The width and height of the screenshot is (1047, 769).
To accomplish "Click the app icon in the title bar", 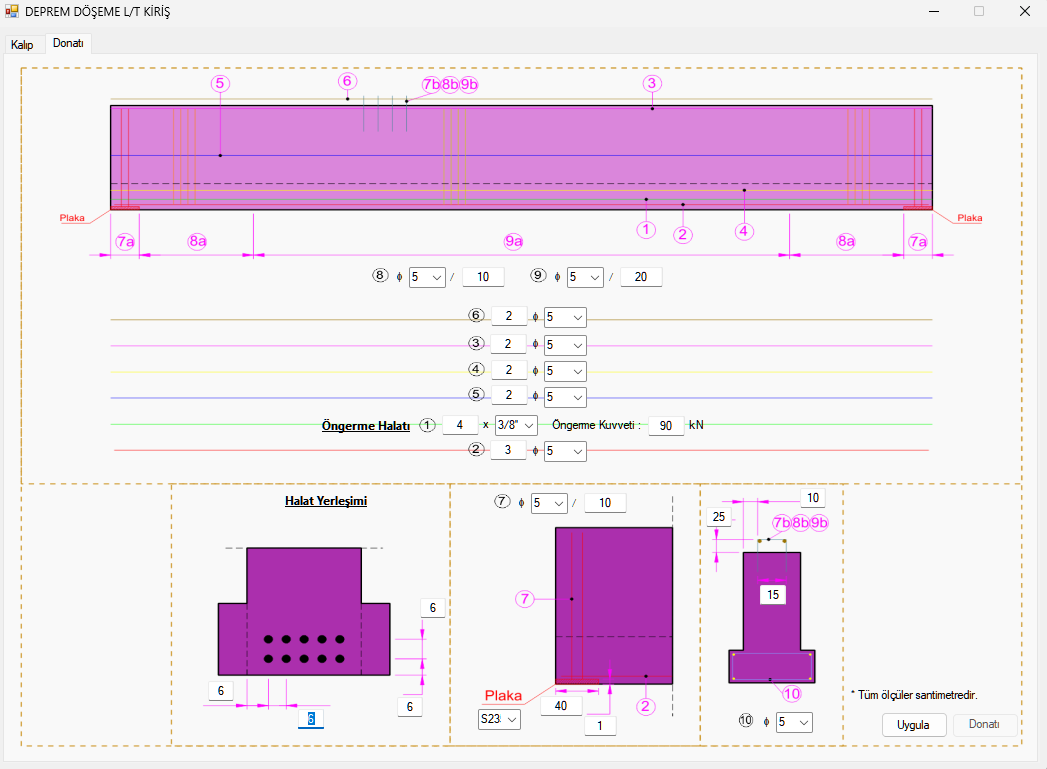I will coord(12,12).
